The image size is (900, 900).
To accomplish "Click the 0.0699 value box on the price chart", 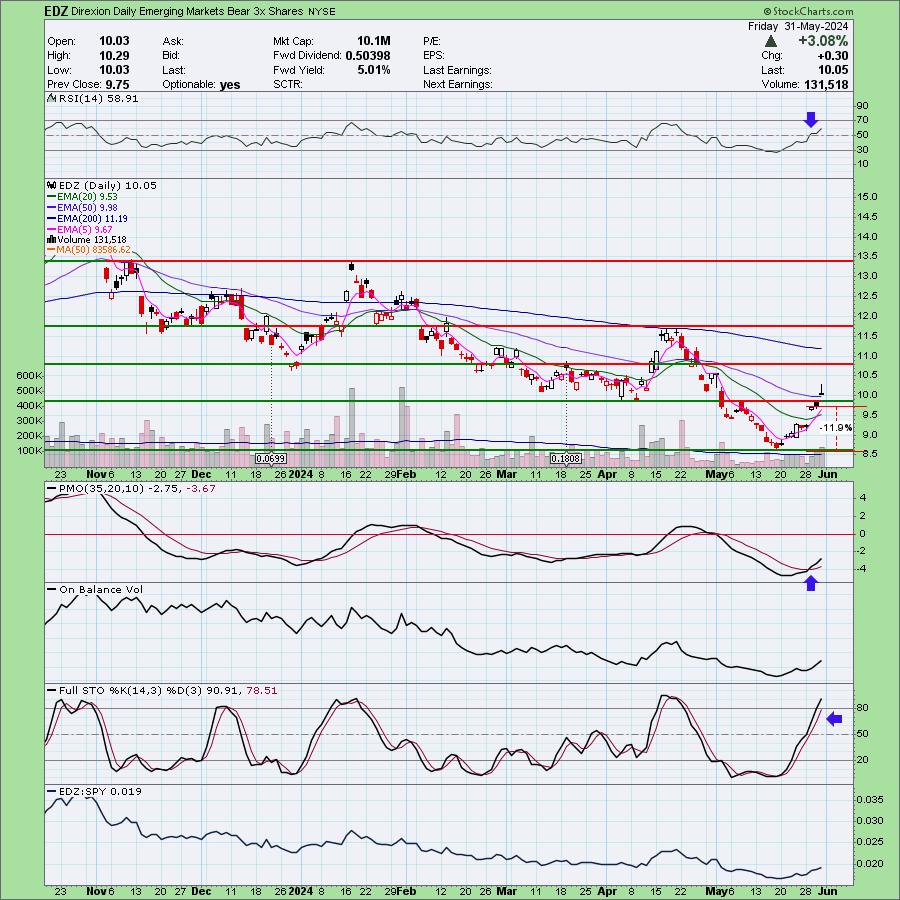I will click(x=271, y=459).
